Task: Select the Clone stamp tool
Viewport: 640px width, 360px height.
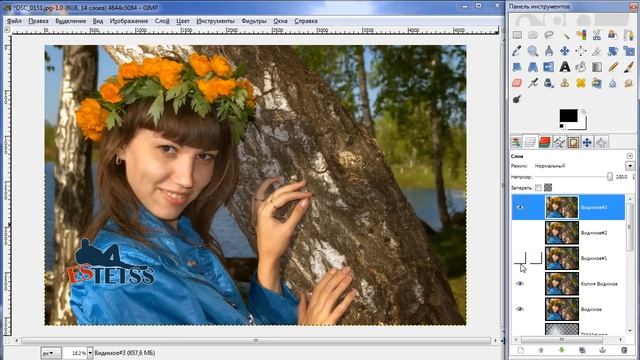Action: 565,83
